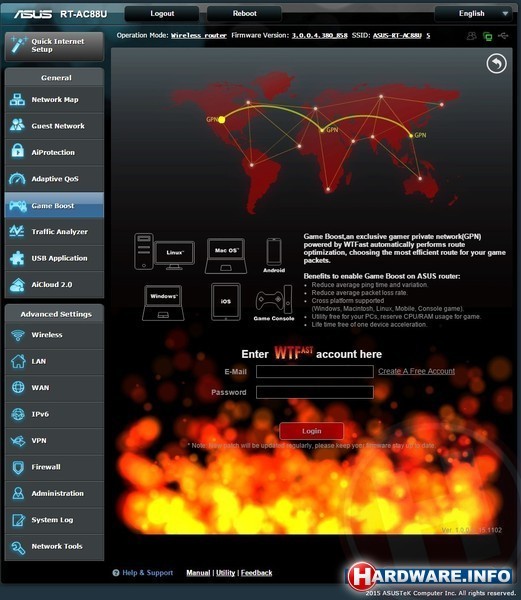This screenshot has width=521, height=600.
Task: Click the Reboot button
Action: click(244, 13)
